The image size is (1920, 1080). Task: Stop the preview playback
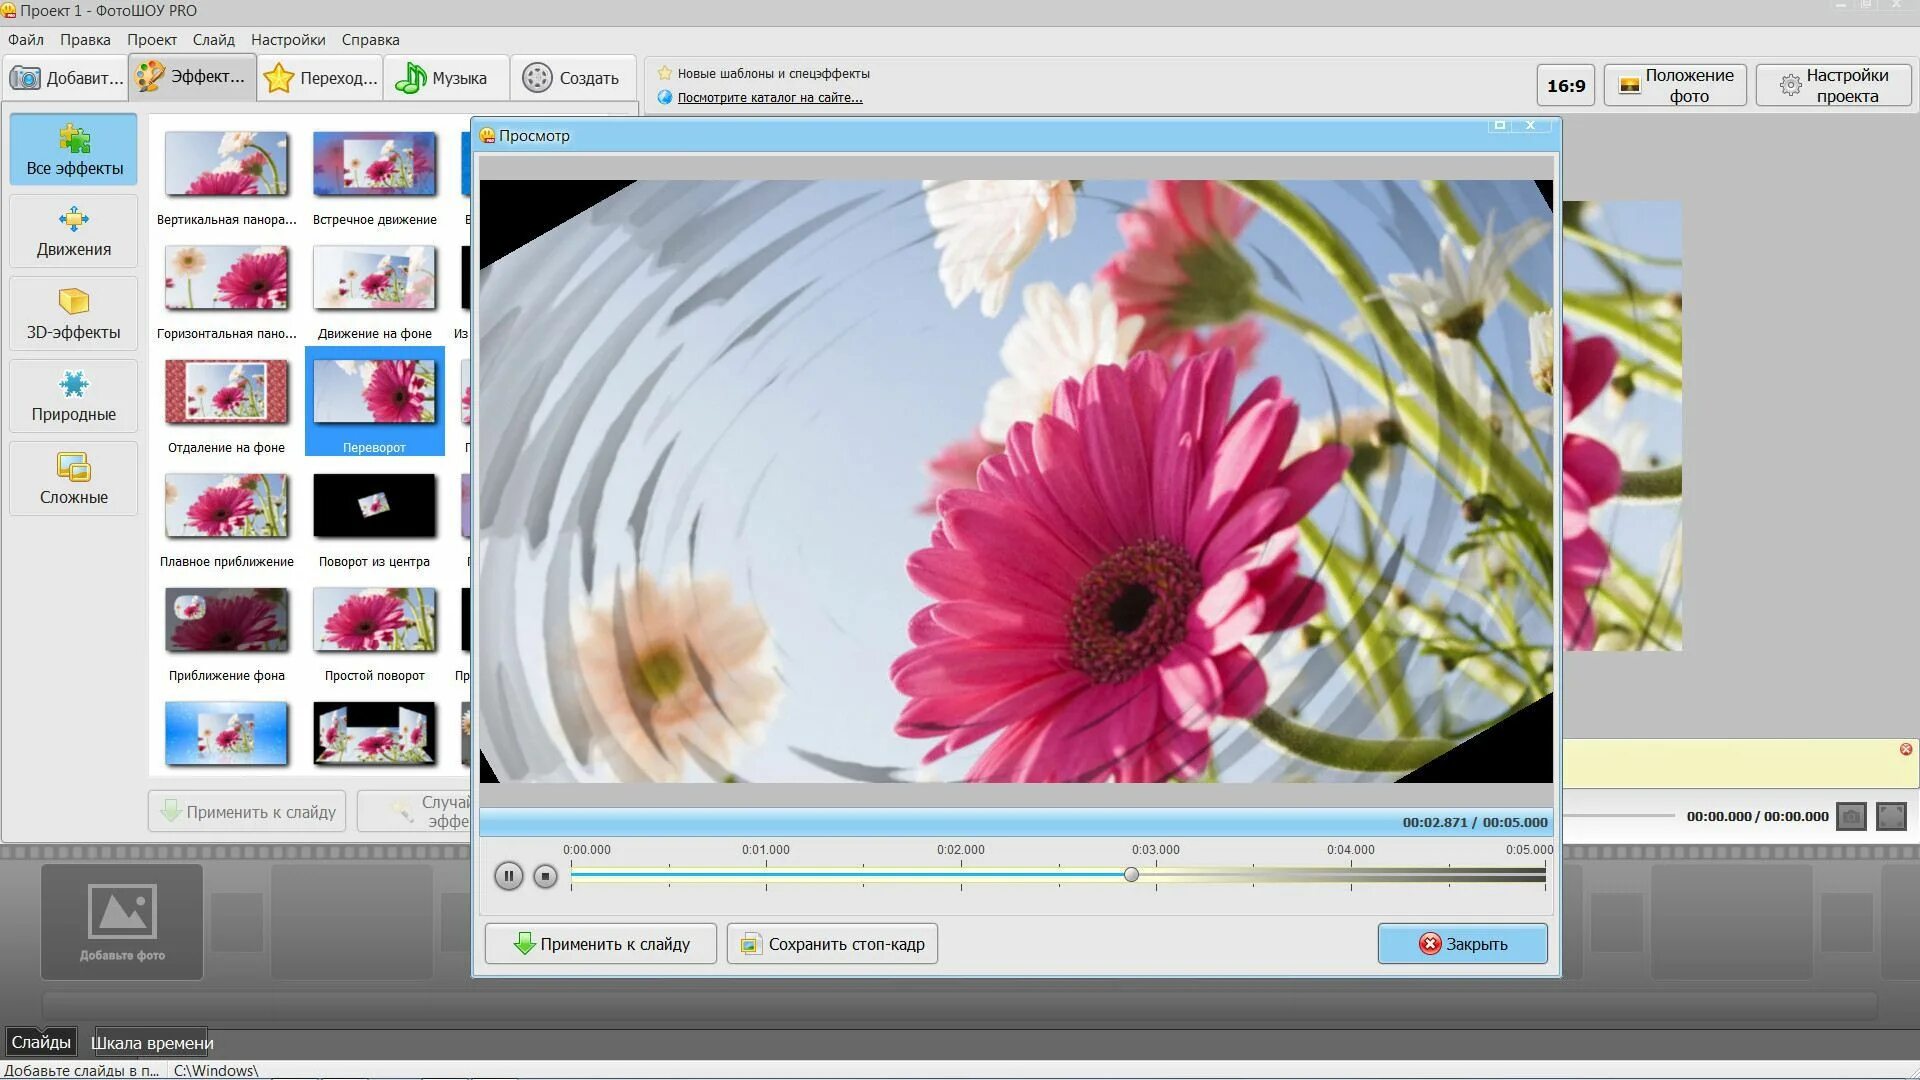click(545, 877)
